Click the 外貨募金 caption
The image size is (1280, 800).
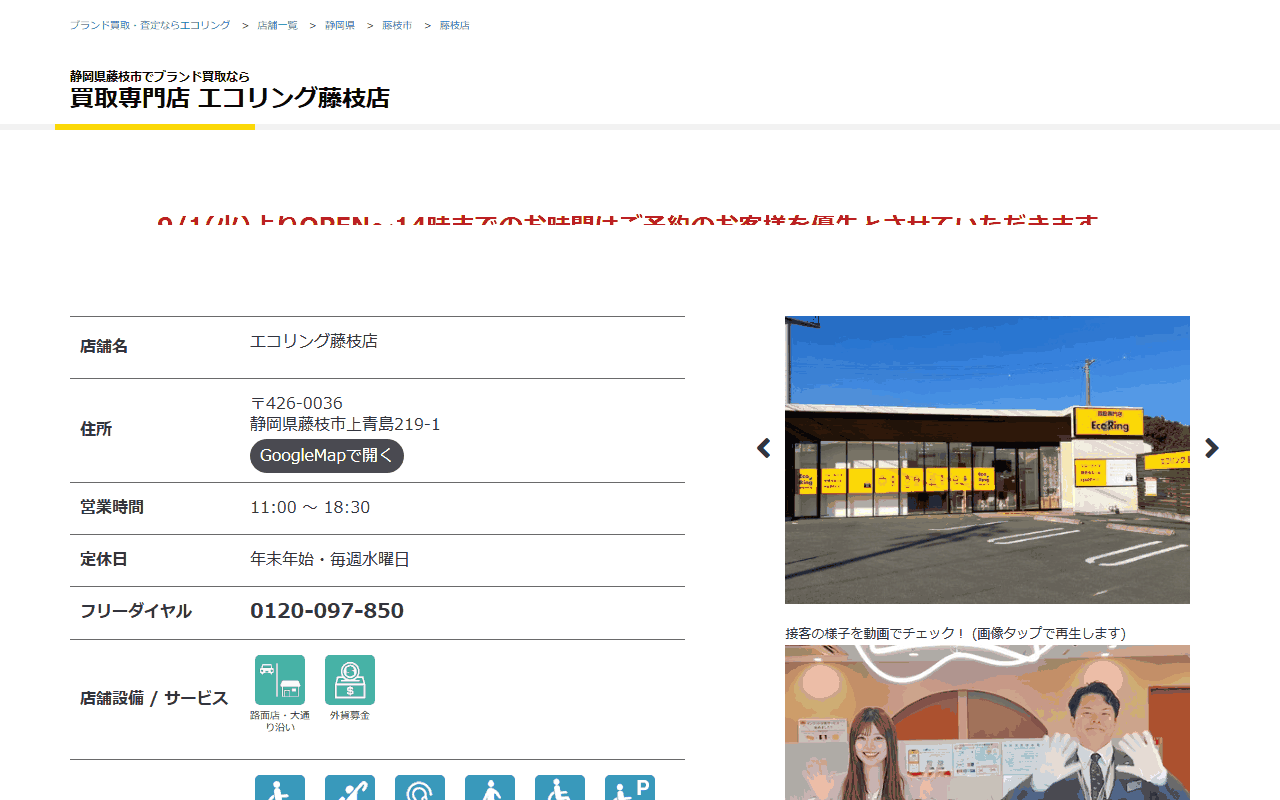point(350,715)
